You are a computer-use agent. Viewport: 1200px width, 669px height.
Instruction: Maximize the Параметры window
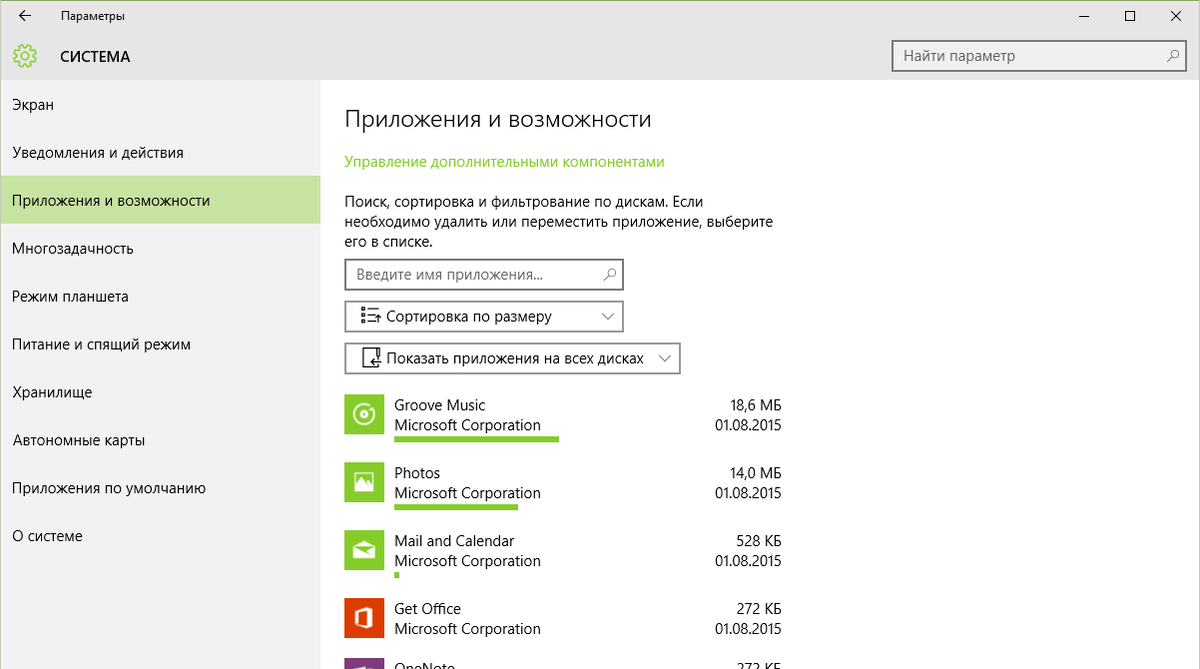1130,16
